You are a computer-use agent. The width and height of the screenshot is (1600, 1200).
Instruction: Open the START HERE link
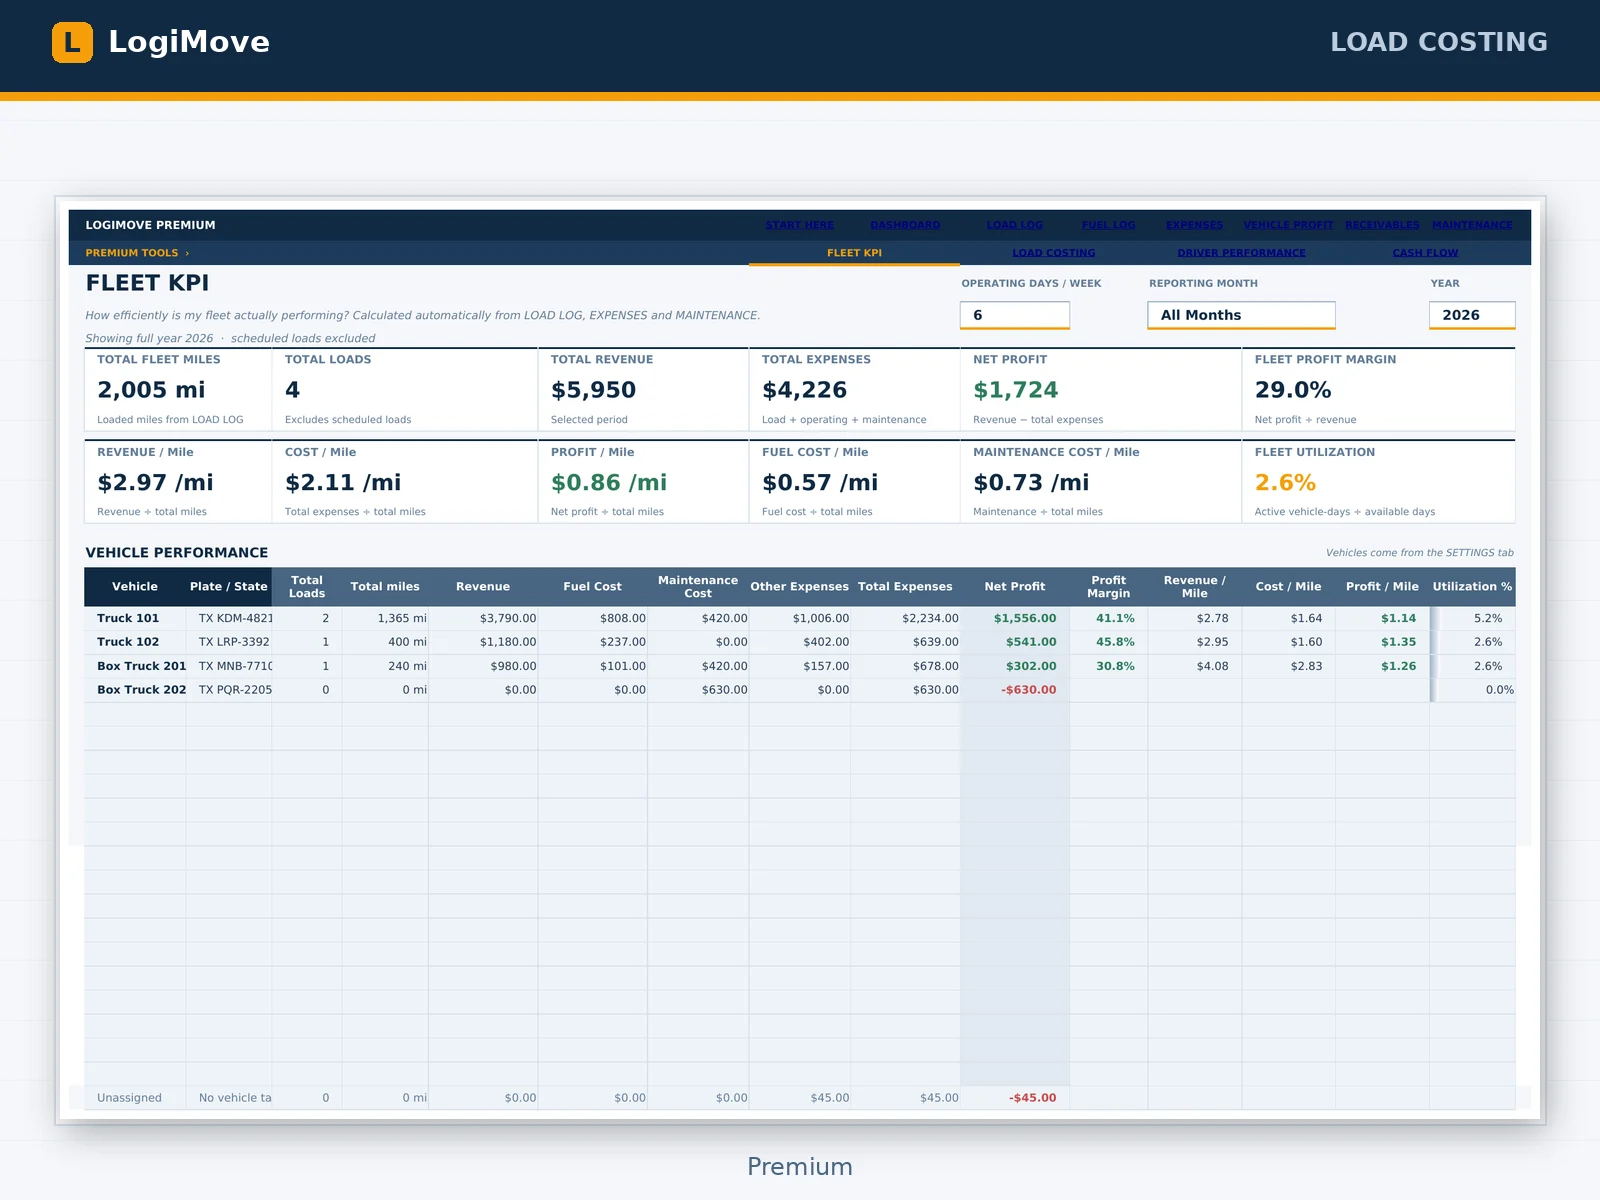click(x=800, y=225)
